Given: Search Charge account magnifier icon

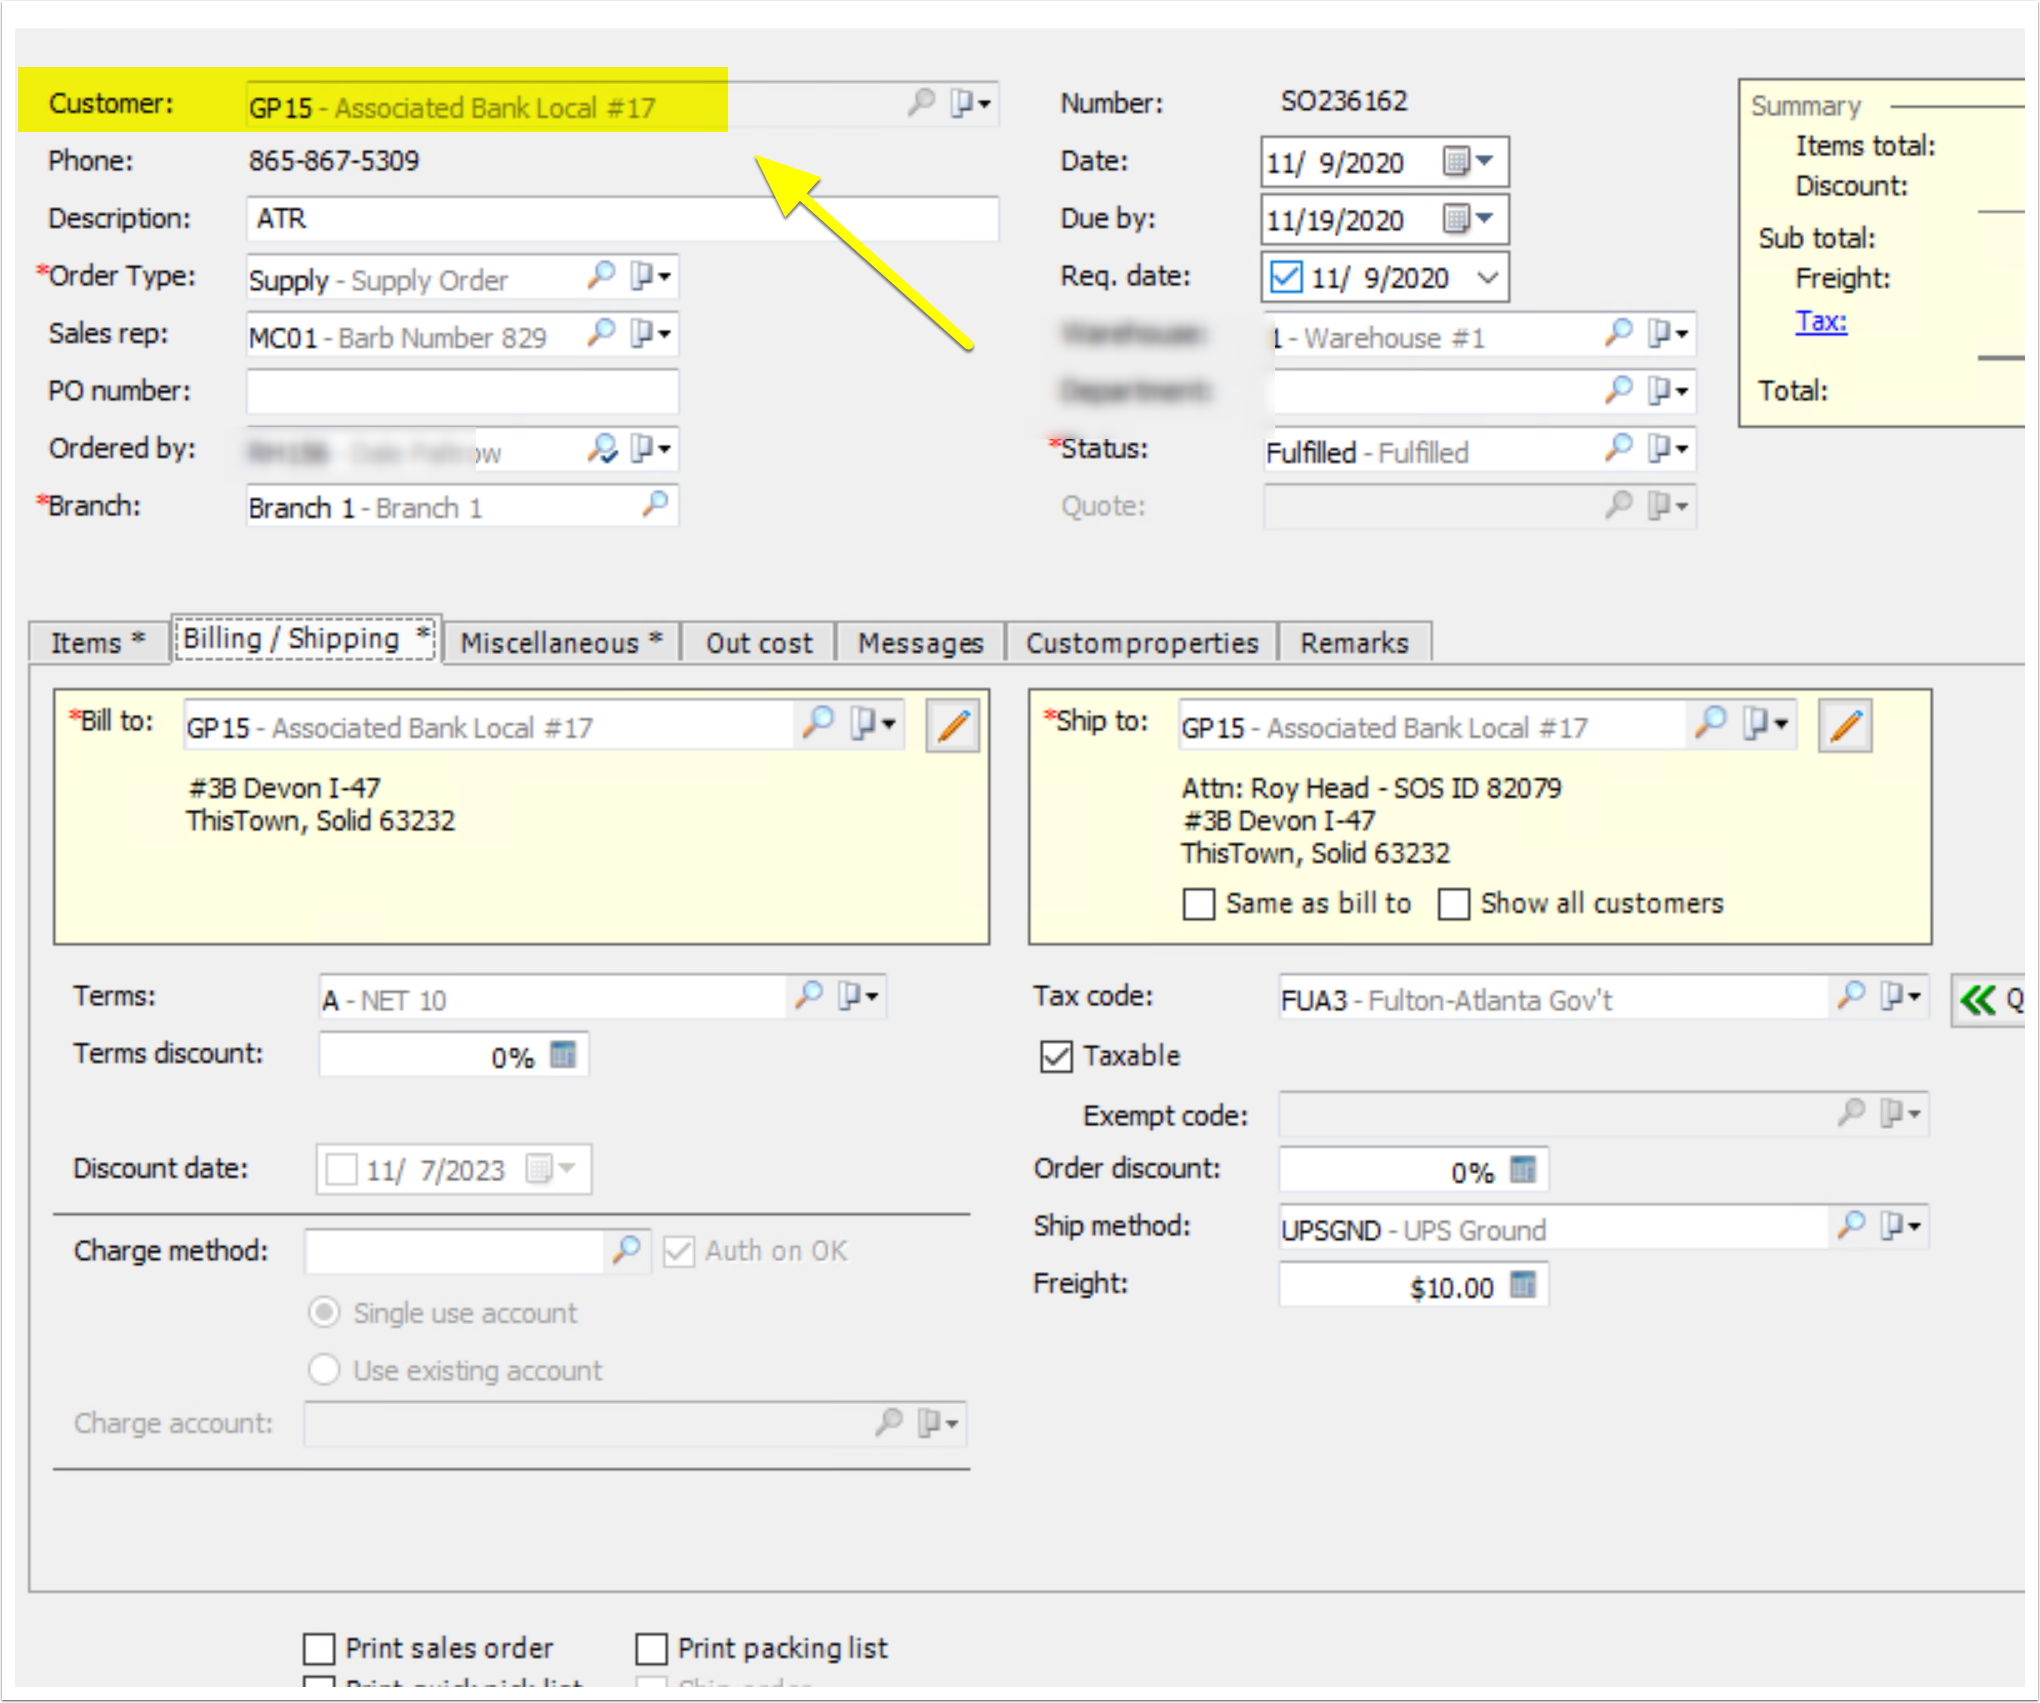Looking at the screenshot, I should tap(888, 1421).
